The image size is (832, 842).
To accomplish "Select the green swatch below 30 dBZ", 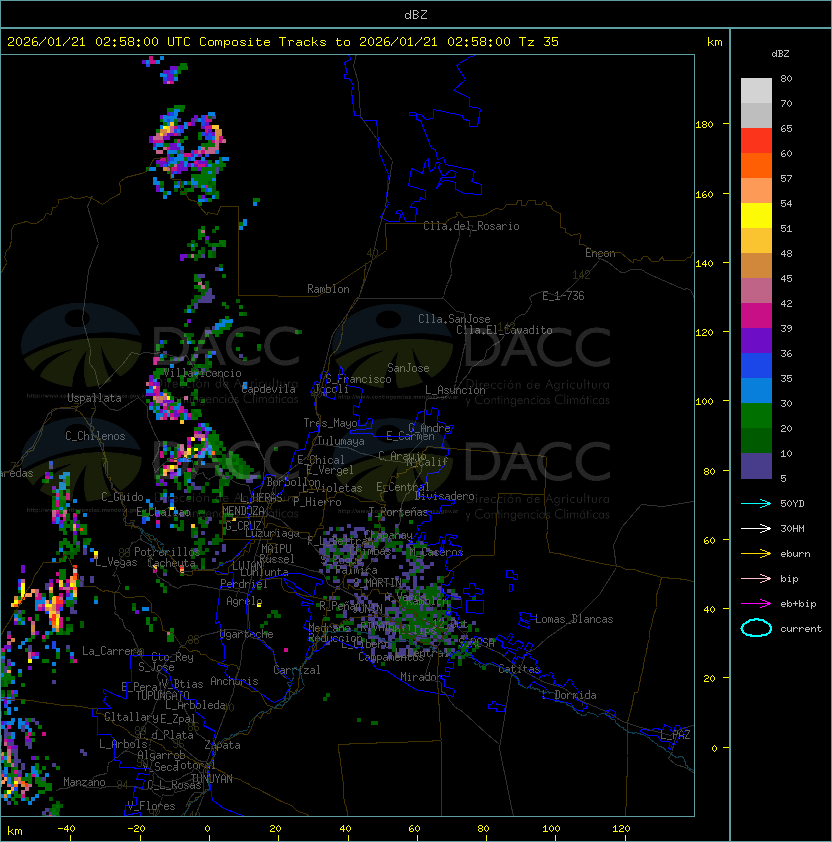I will [x=756, y=416].
